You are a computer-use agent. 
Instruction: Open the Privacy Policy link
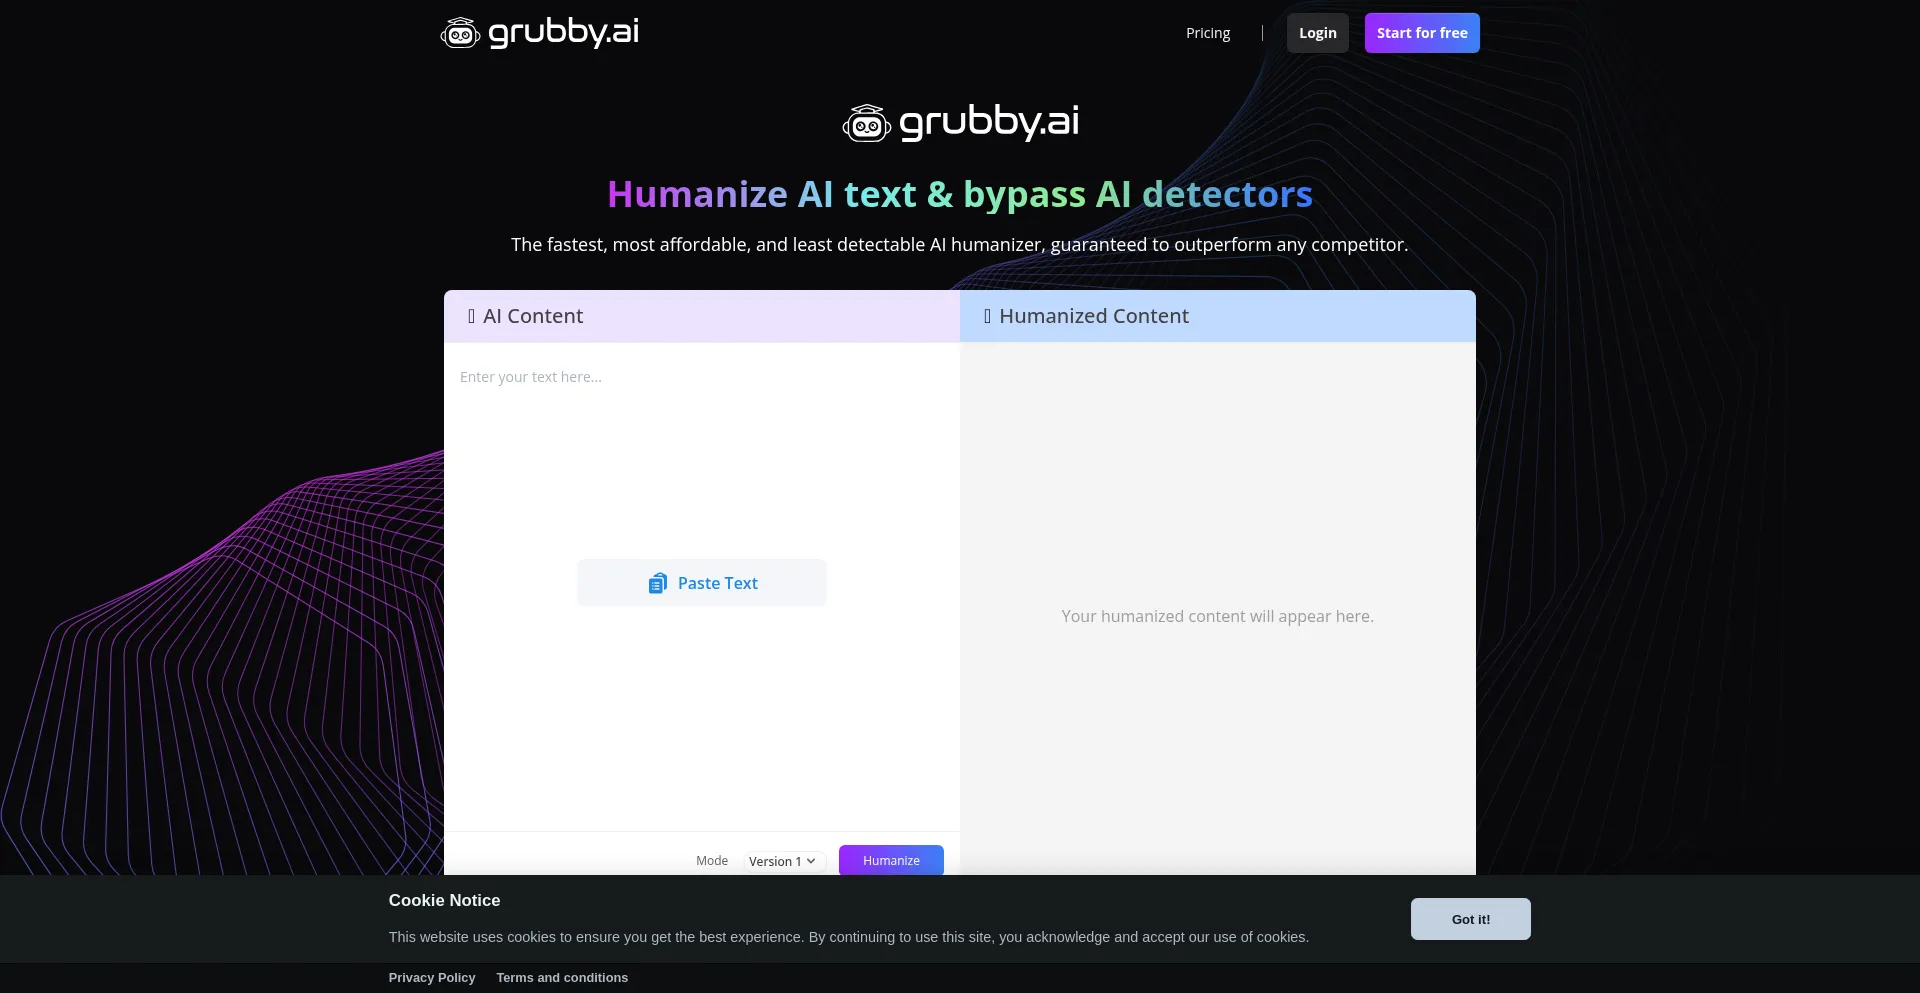click(432, 978)
